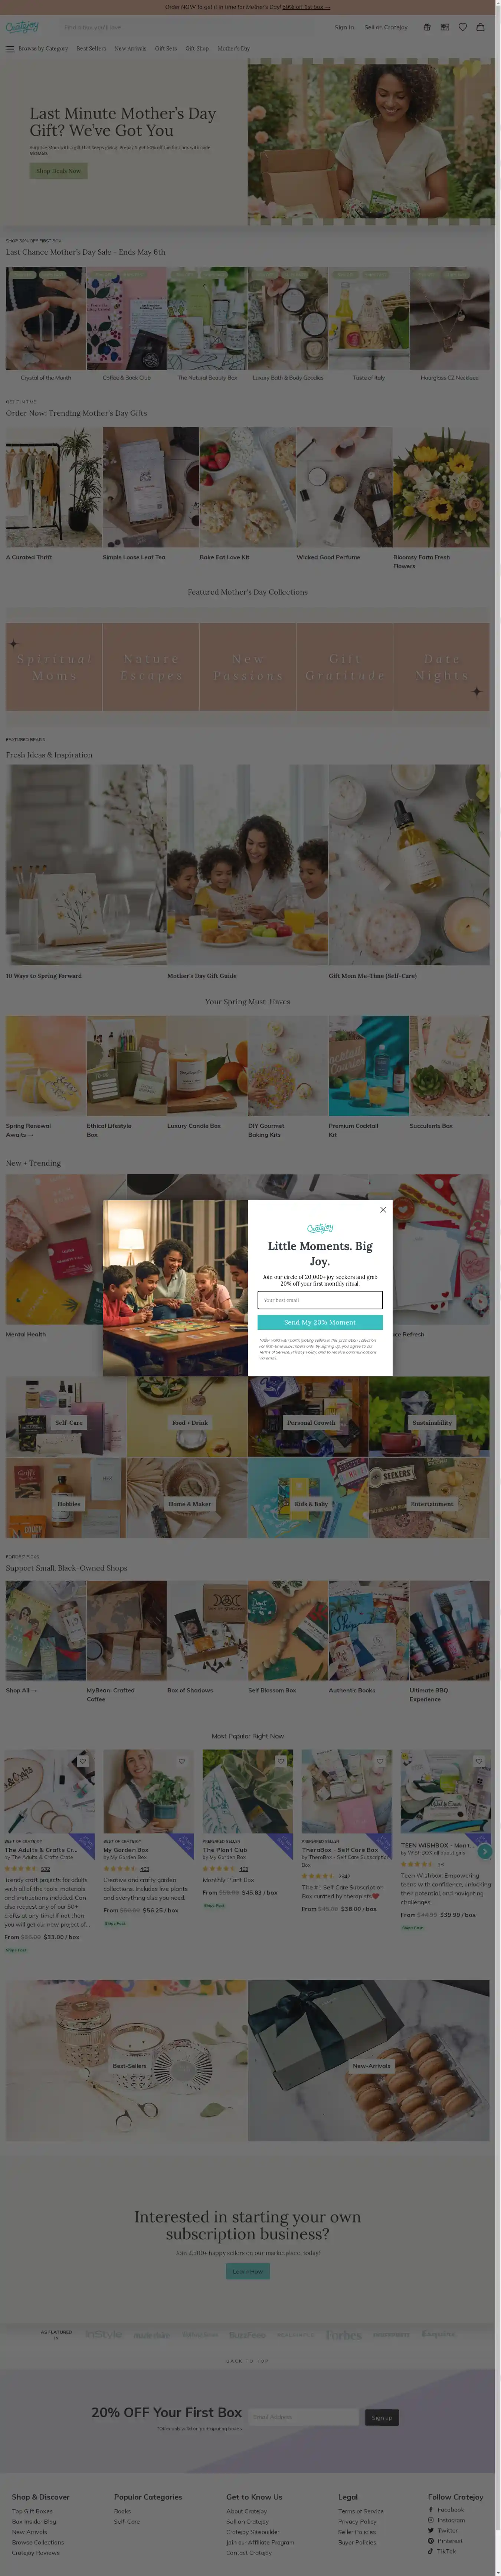Favorite My Garden Box with heart icon
This screenshot has width=501, height=2576.
(182, 1761)
